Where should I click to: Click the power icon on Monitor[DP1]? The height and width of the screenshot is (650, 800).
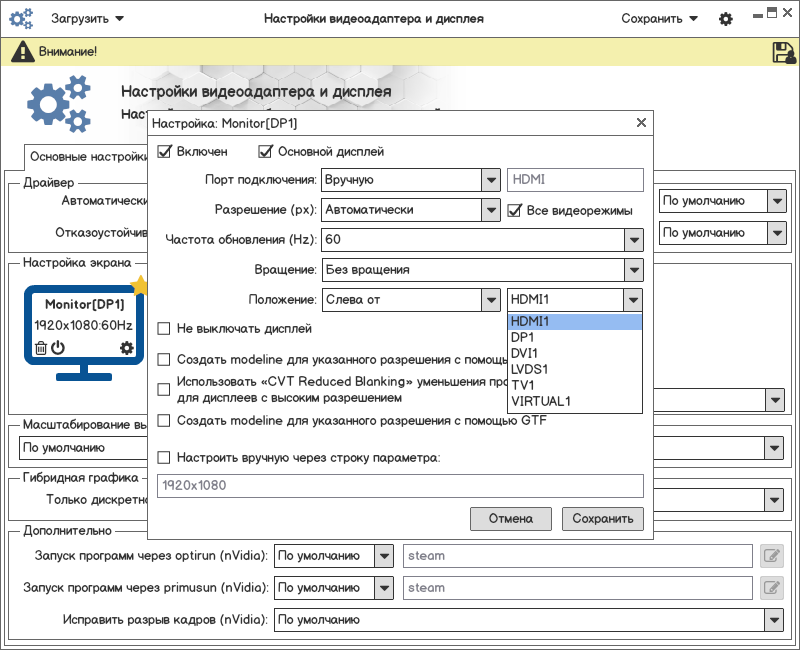[58, 348]
